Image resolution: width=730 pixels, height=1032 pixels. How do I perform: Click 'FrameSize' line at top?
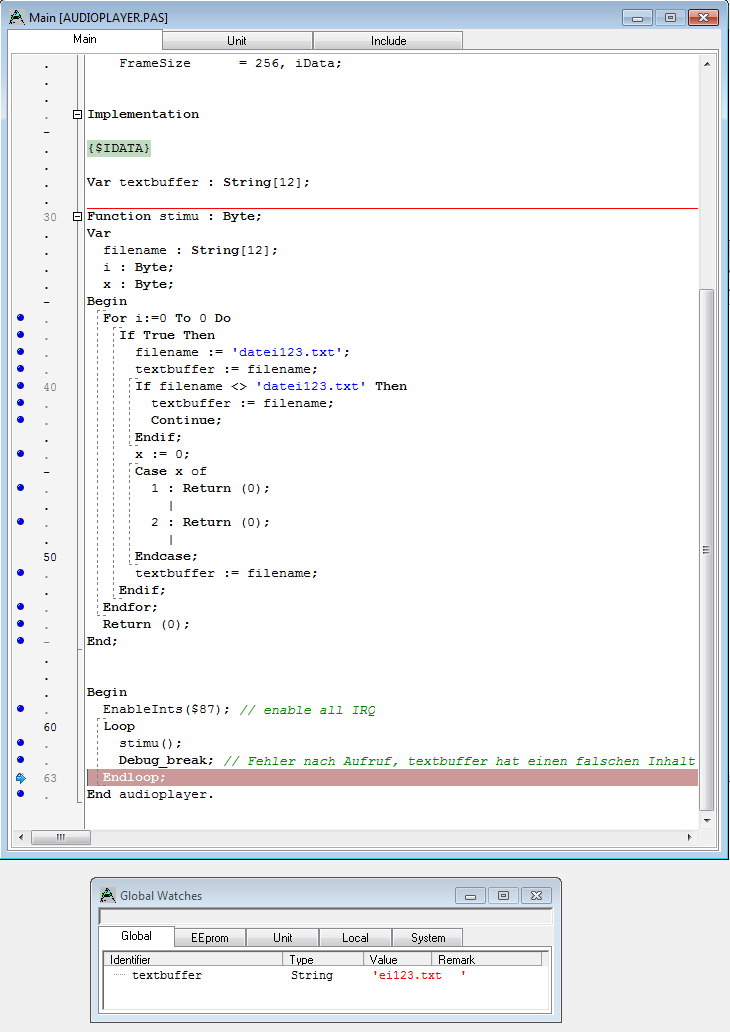point(230,63)
